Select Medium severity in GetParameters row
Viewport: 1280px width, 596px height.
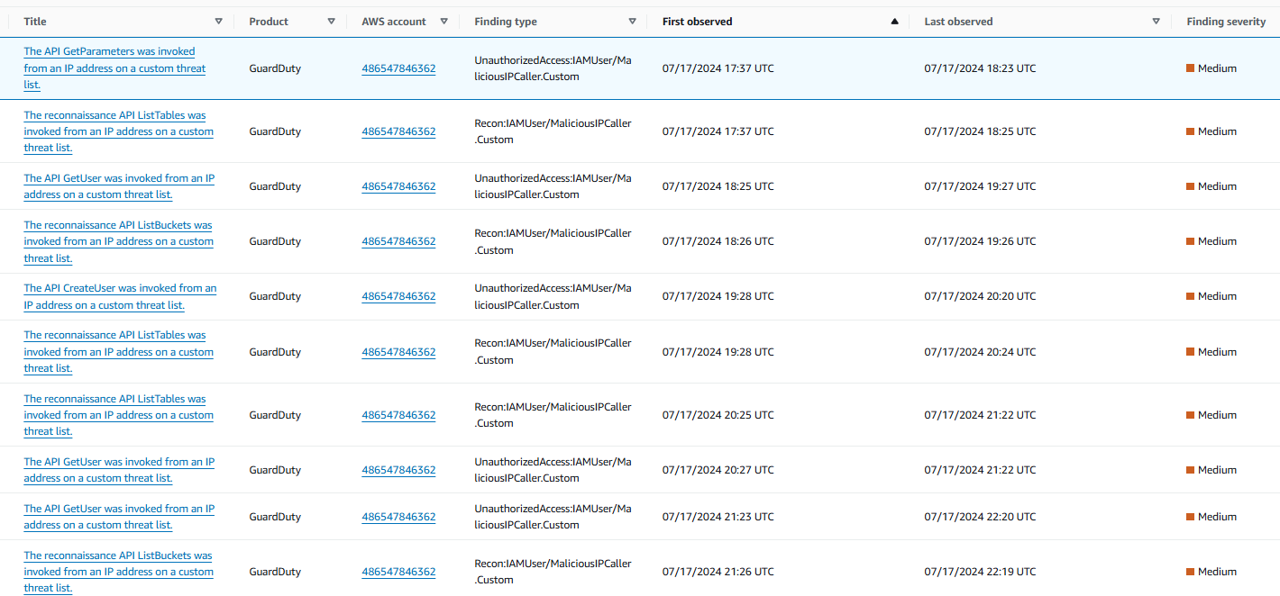(x=1211, y=69)
